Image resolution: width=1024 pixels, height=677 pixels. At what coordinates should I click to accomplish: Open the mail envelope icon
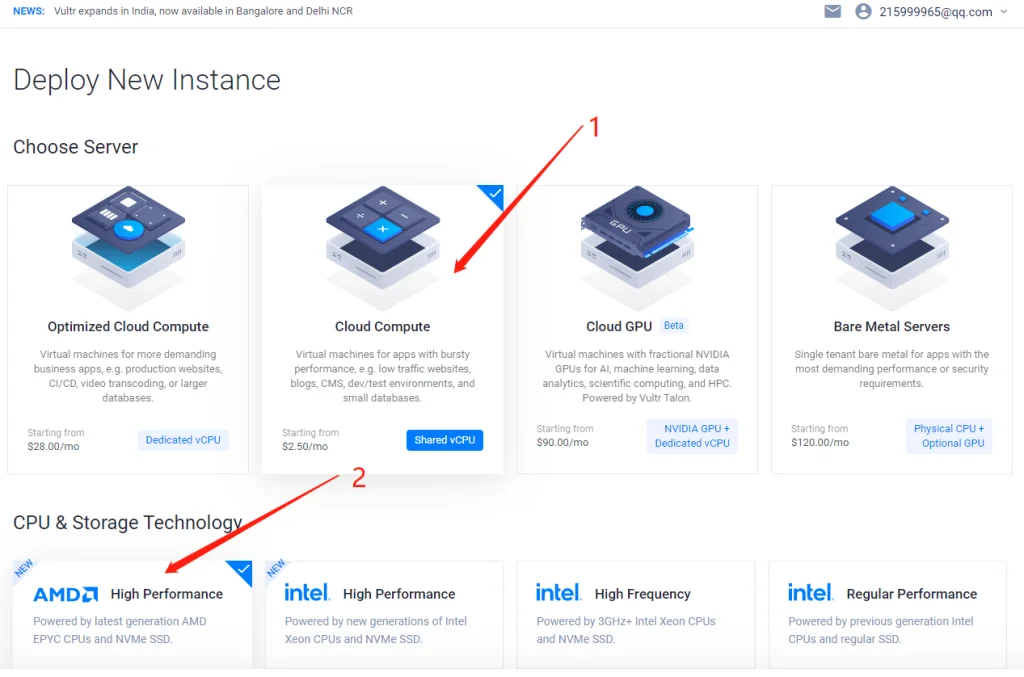832,11
